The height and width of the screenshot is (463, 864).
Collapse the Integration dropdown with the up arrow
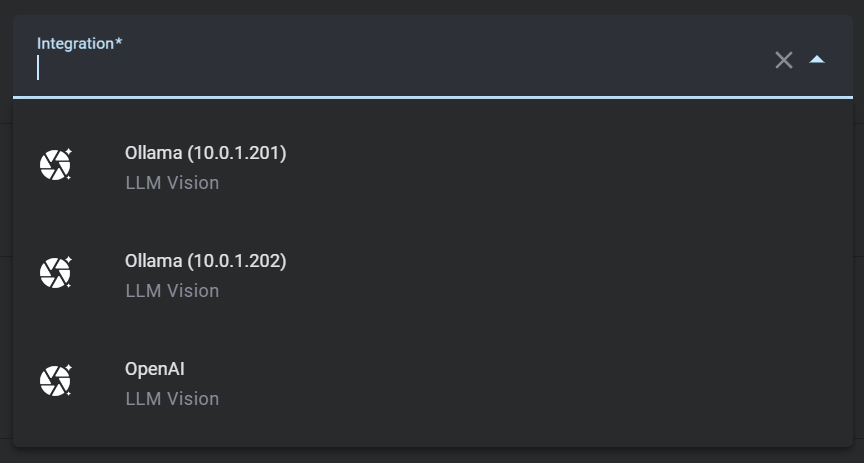click(817, 60)
